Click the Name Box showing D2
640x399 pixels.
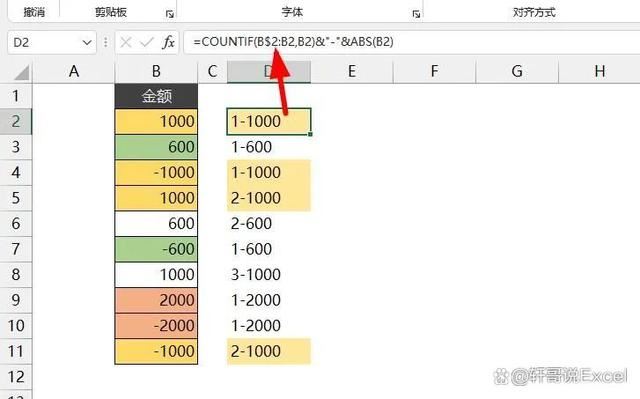pos(52,42)
